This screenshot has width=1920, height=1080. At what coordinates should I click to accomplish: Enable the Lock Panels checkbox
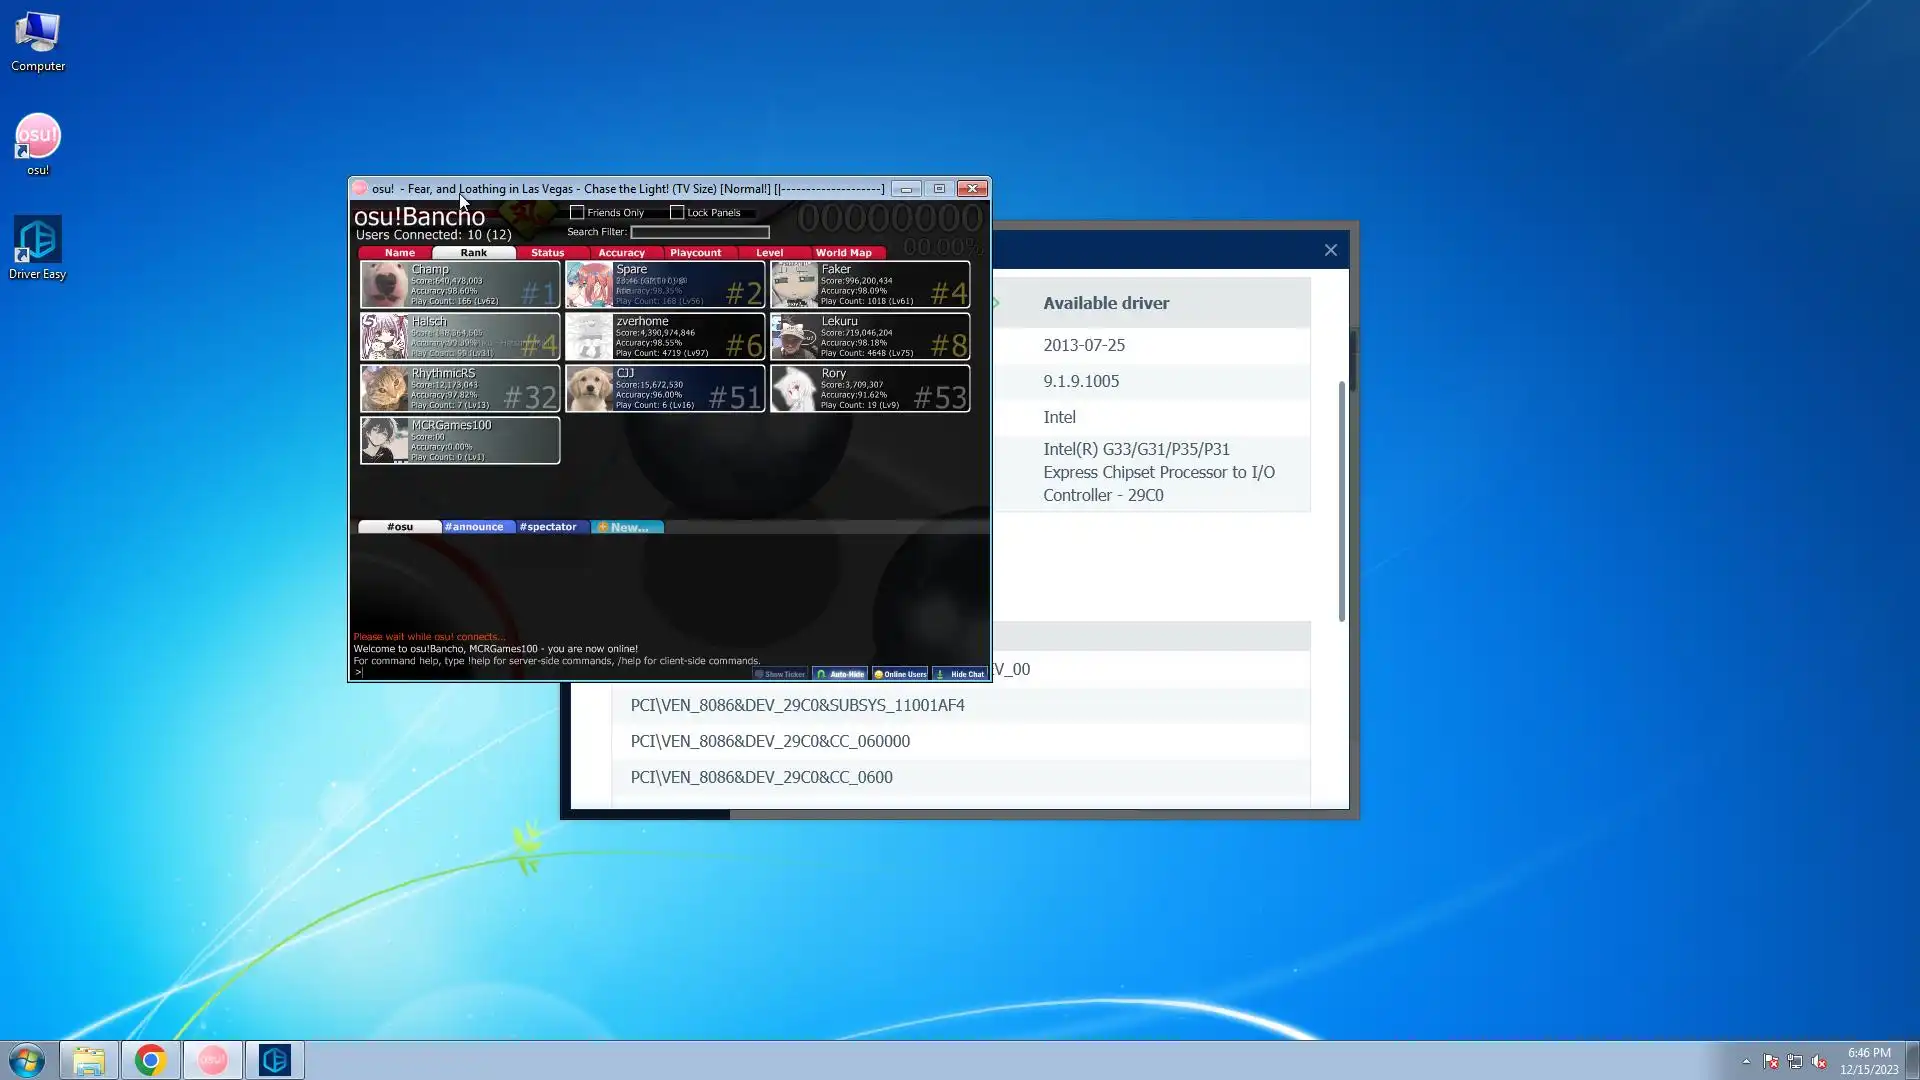point(677,212)
